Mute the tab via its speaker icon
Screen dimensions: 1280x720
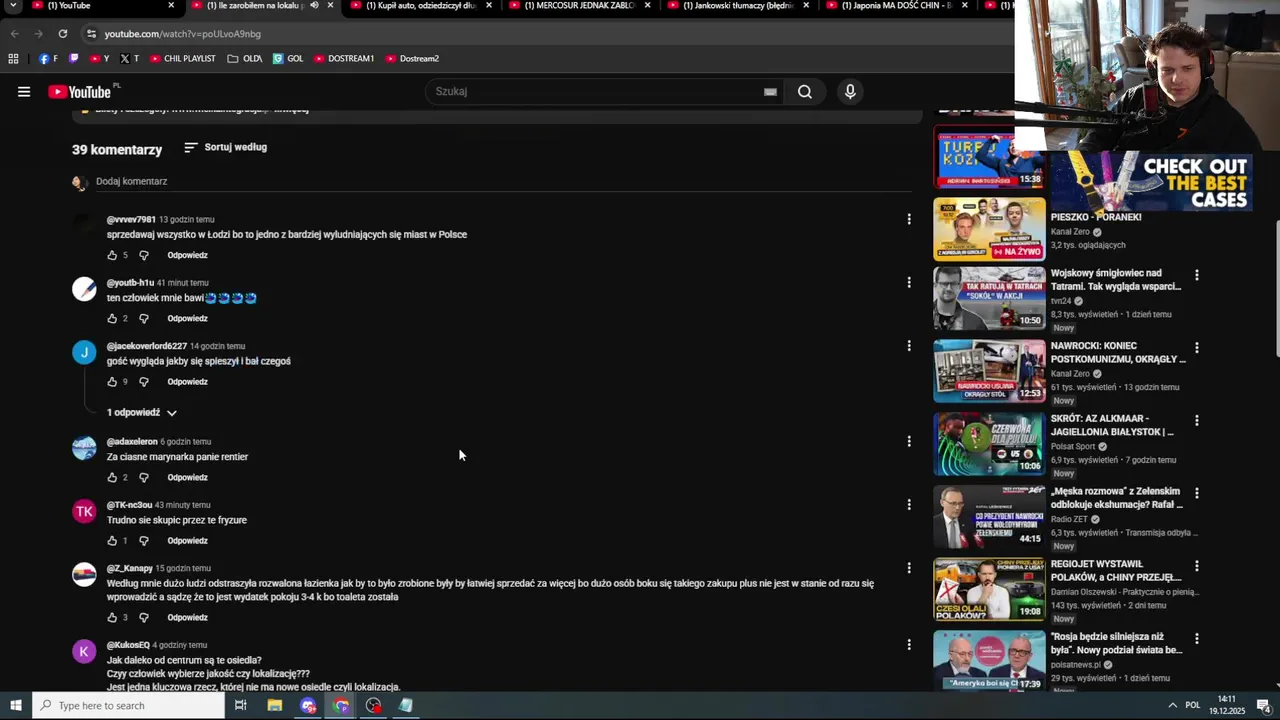314,6
